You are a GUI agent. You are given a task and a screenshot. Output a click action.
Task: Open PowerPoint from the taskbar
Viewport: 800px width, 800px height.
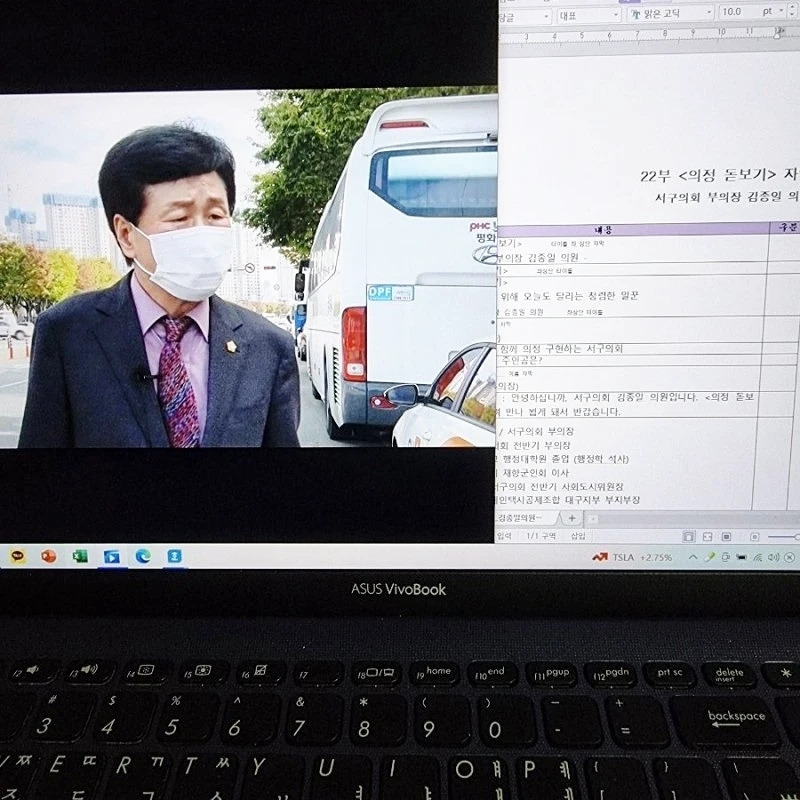(x=48, y=556)
